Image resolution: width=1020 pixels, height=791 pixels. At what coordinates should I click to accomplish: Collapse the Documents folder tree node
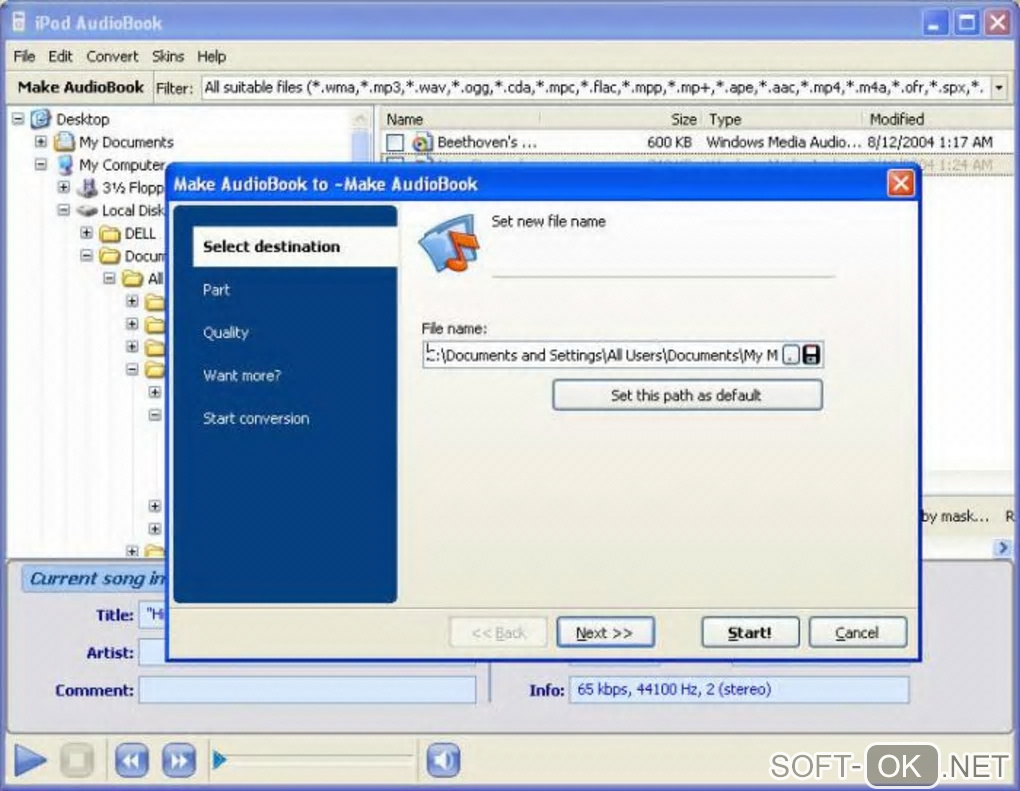[87, 255]
